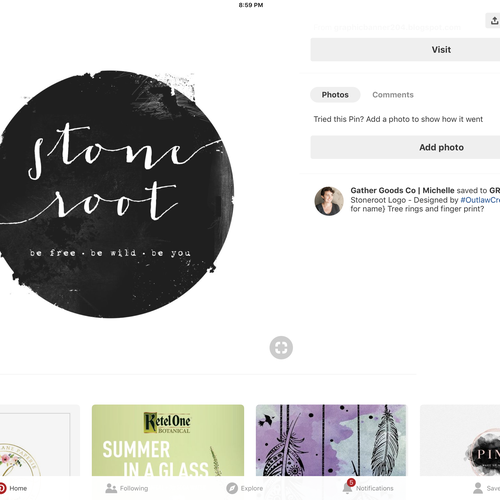Click the Add photo button

[x=405, y=147]
